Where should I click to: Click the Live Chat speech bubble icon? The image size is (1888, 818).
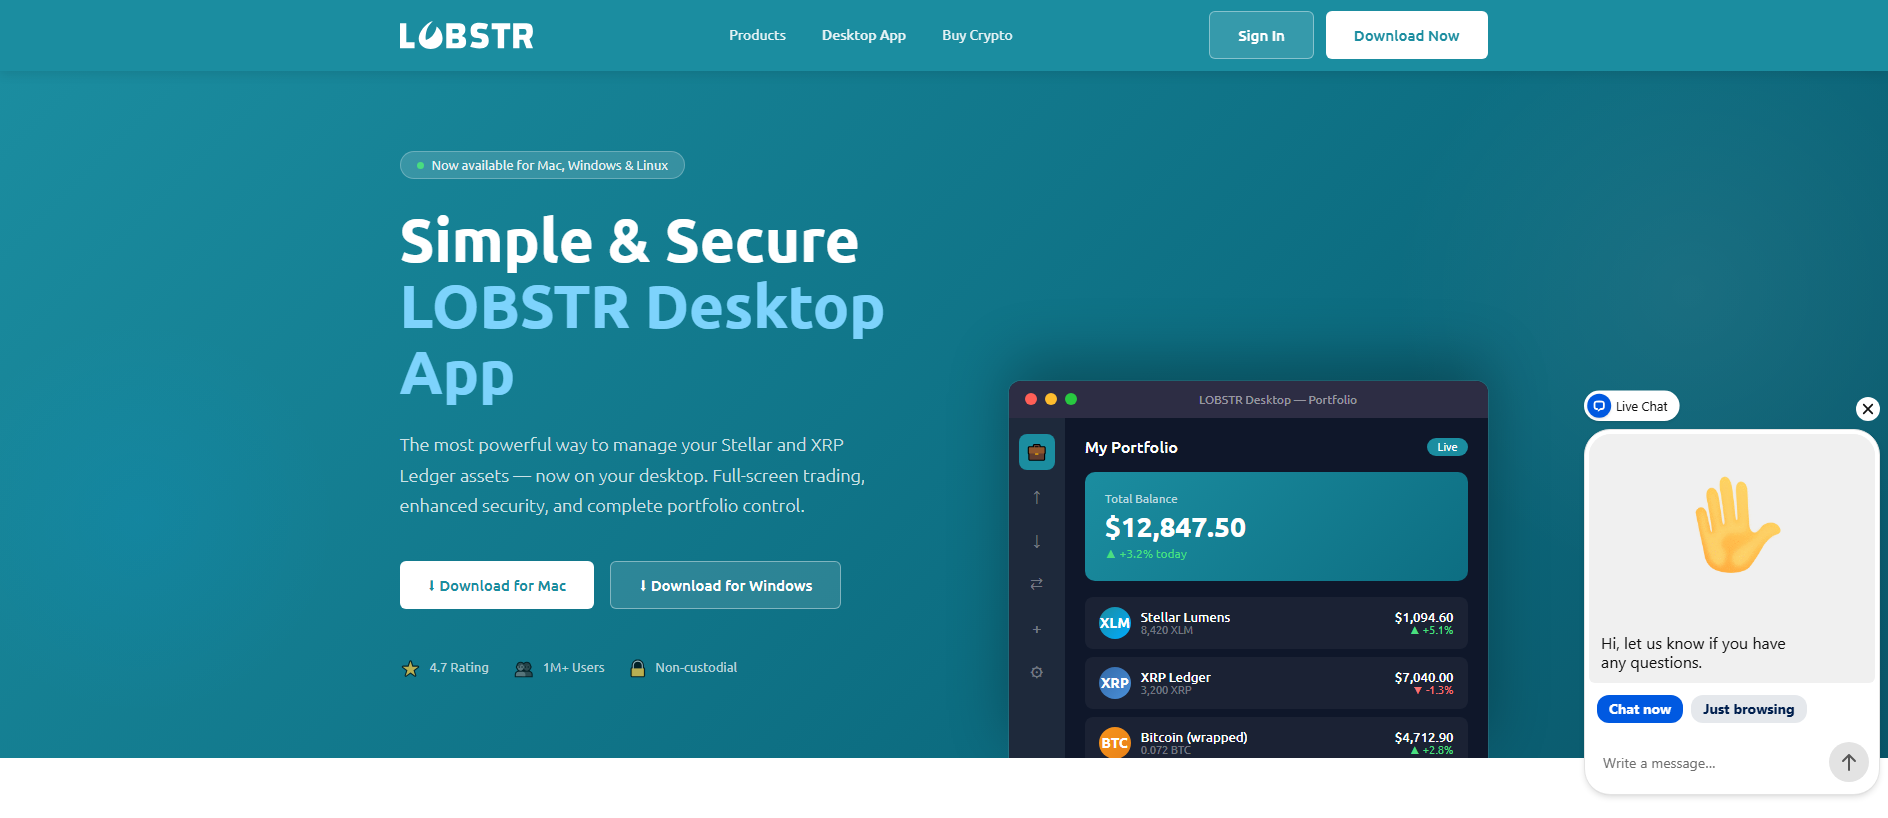1599,406
